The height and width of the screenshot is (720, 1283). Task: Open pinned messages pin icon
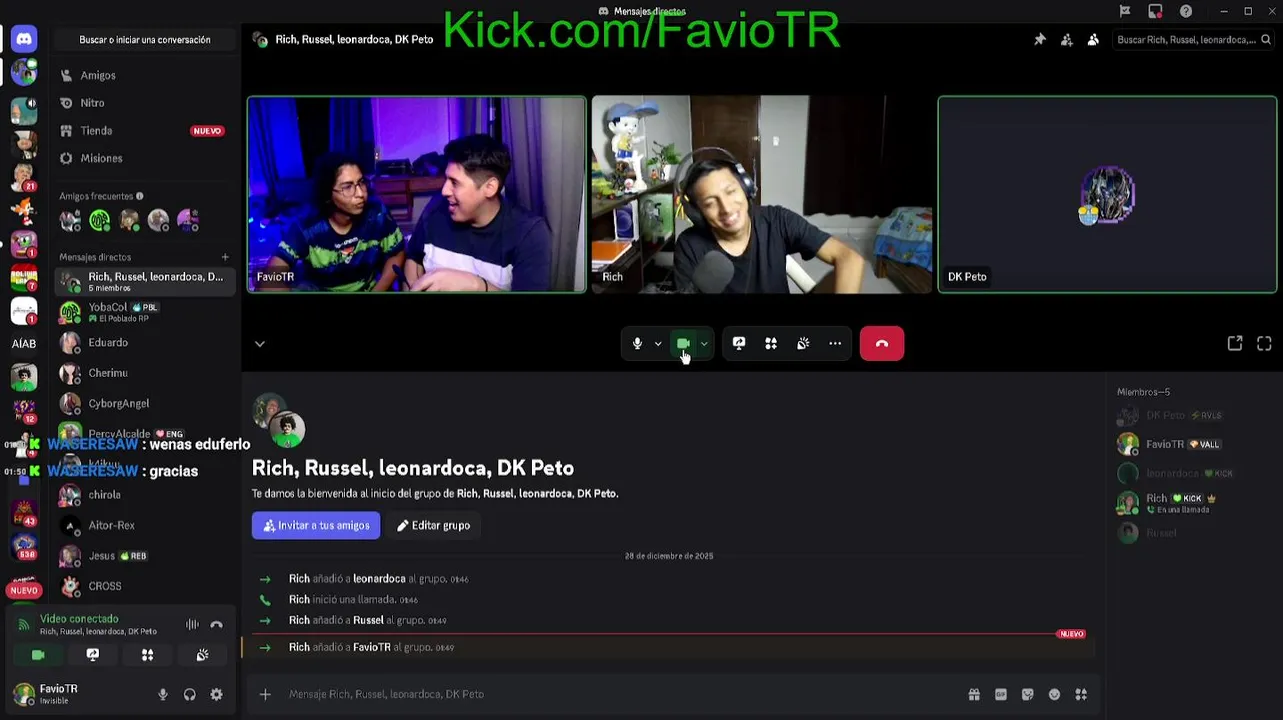point(1040,40)
